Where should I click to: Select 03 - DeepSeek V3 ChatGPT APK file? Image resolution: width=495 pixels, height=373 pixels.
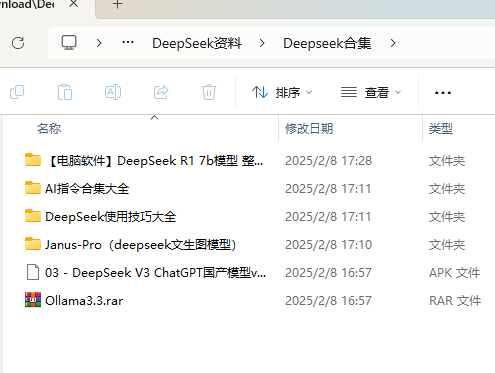click(156, 273)
